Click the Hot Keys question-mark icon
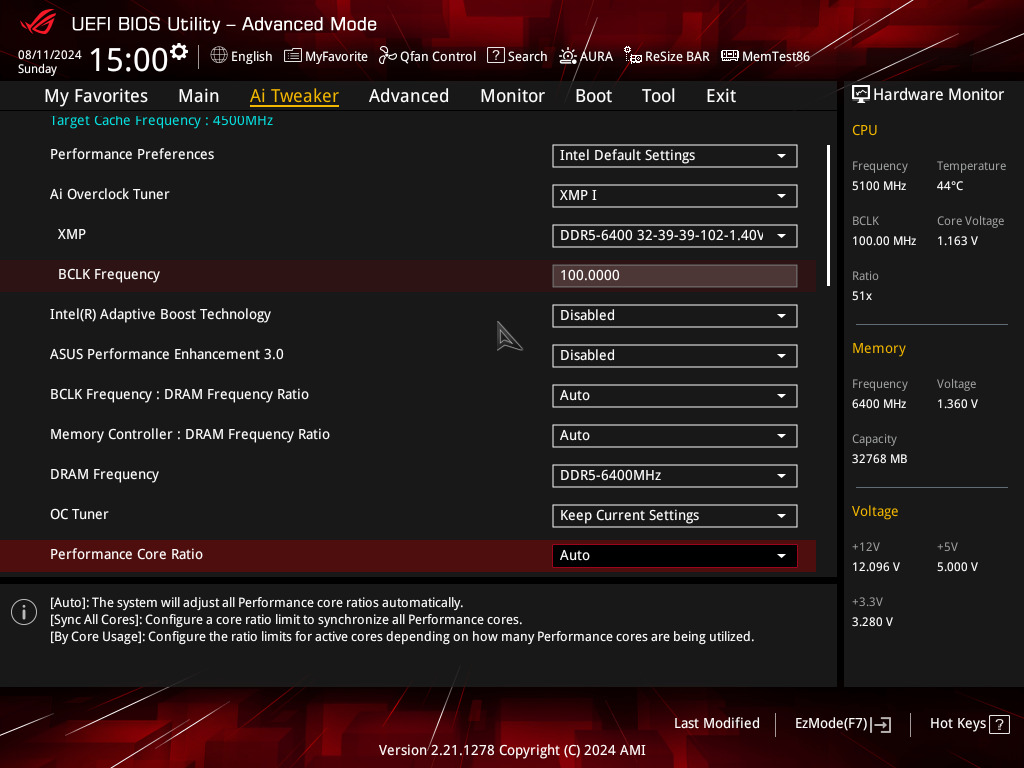The height and width of the screenshot is (768, 1024). (999, 724)
